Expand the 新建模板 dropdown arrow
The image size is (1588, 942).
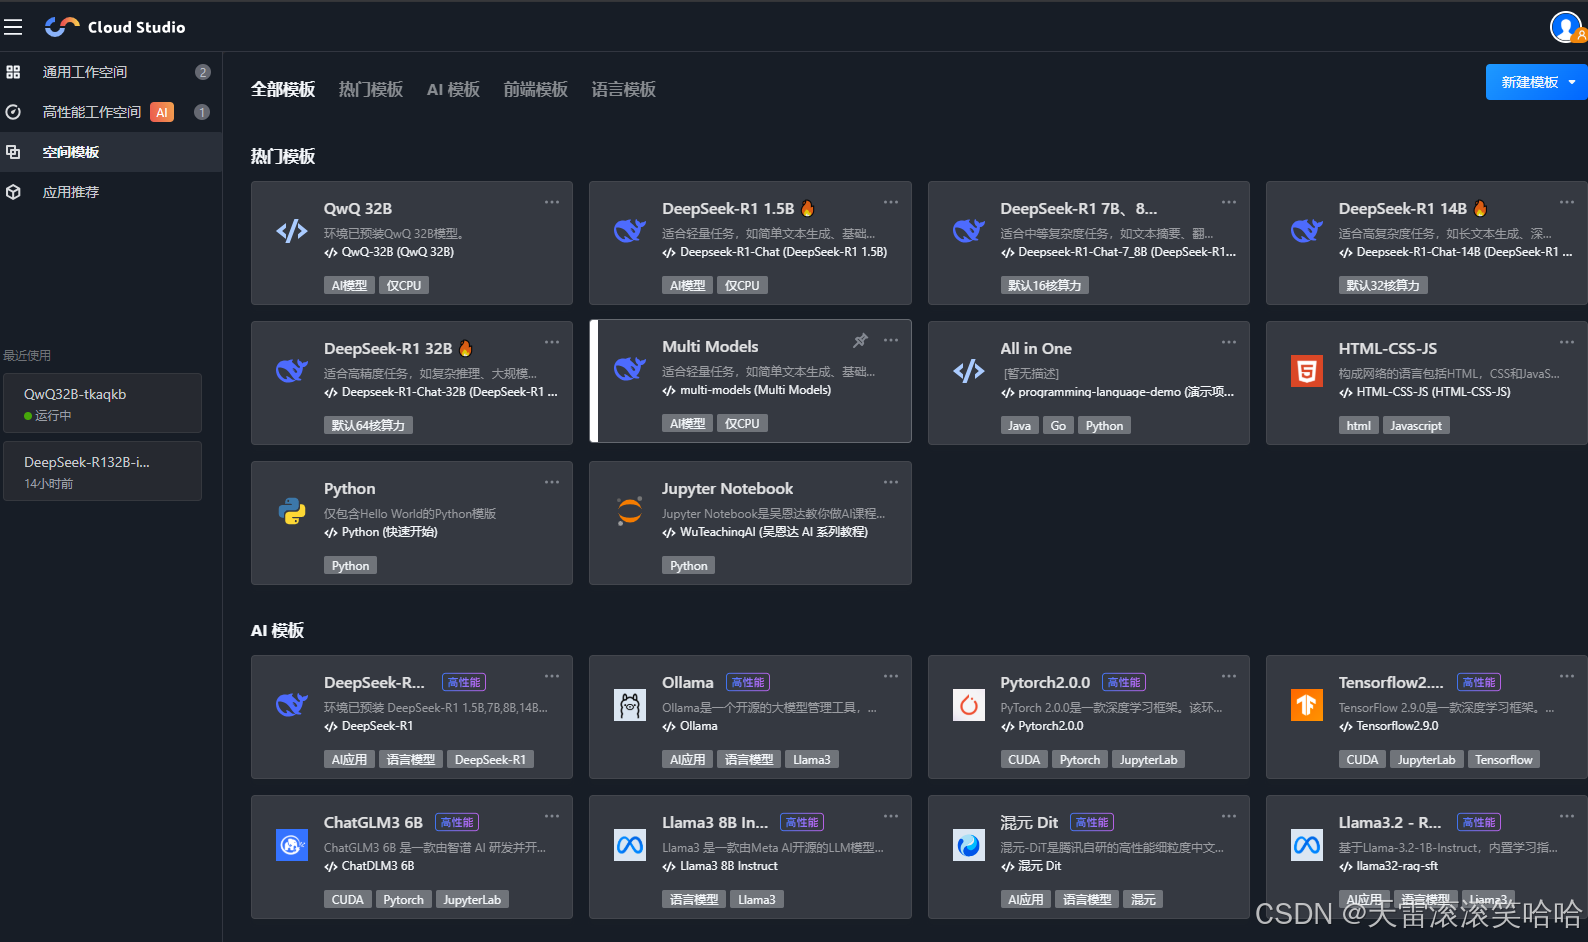click(1572, 82)
